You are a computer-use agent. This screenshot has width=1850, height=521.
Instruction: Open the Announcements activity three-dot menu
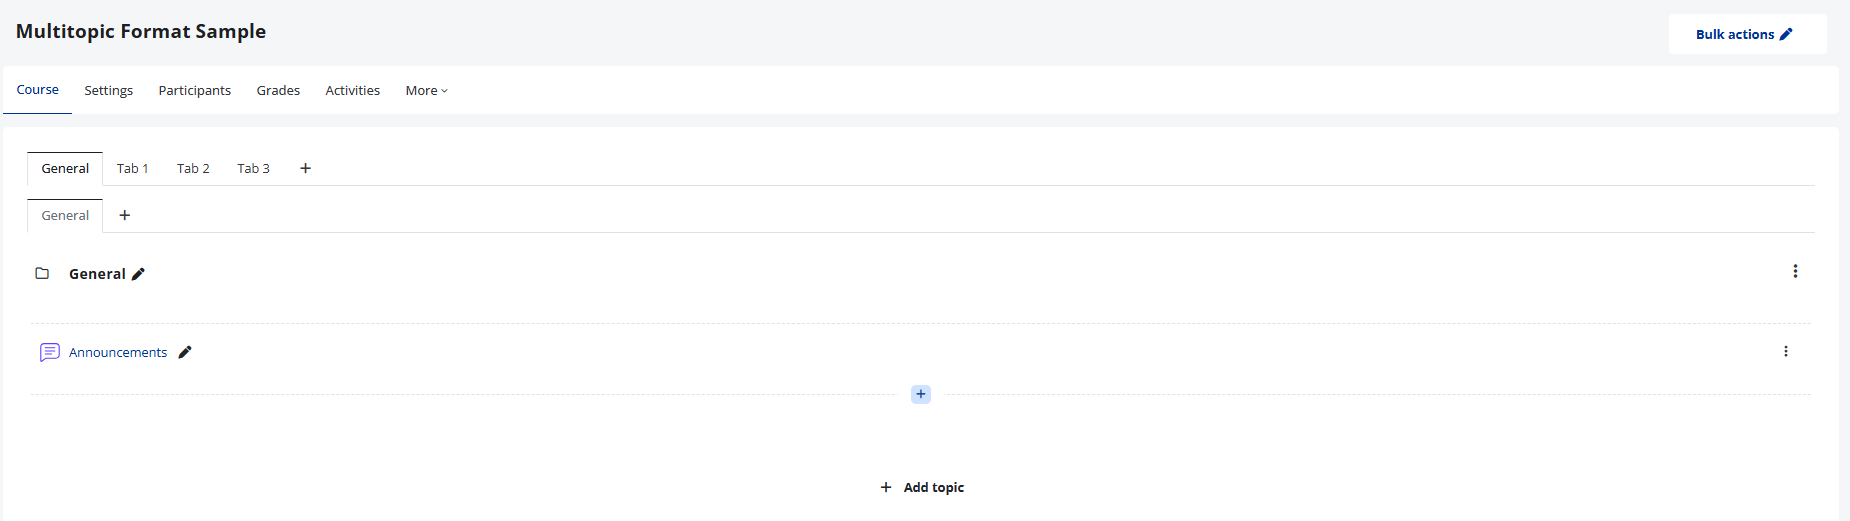(1786, 351)
